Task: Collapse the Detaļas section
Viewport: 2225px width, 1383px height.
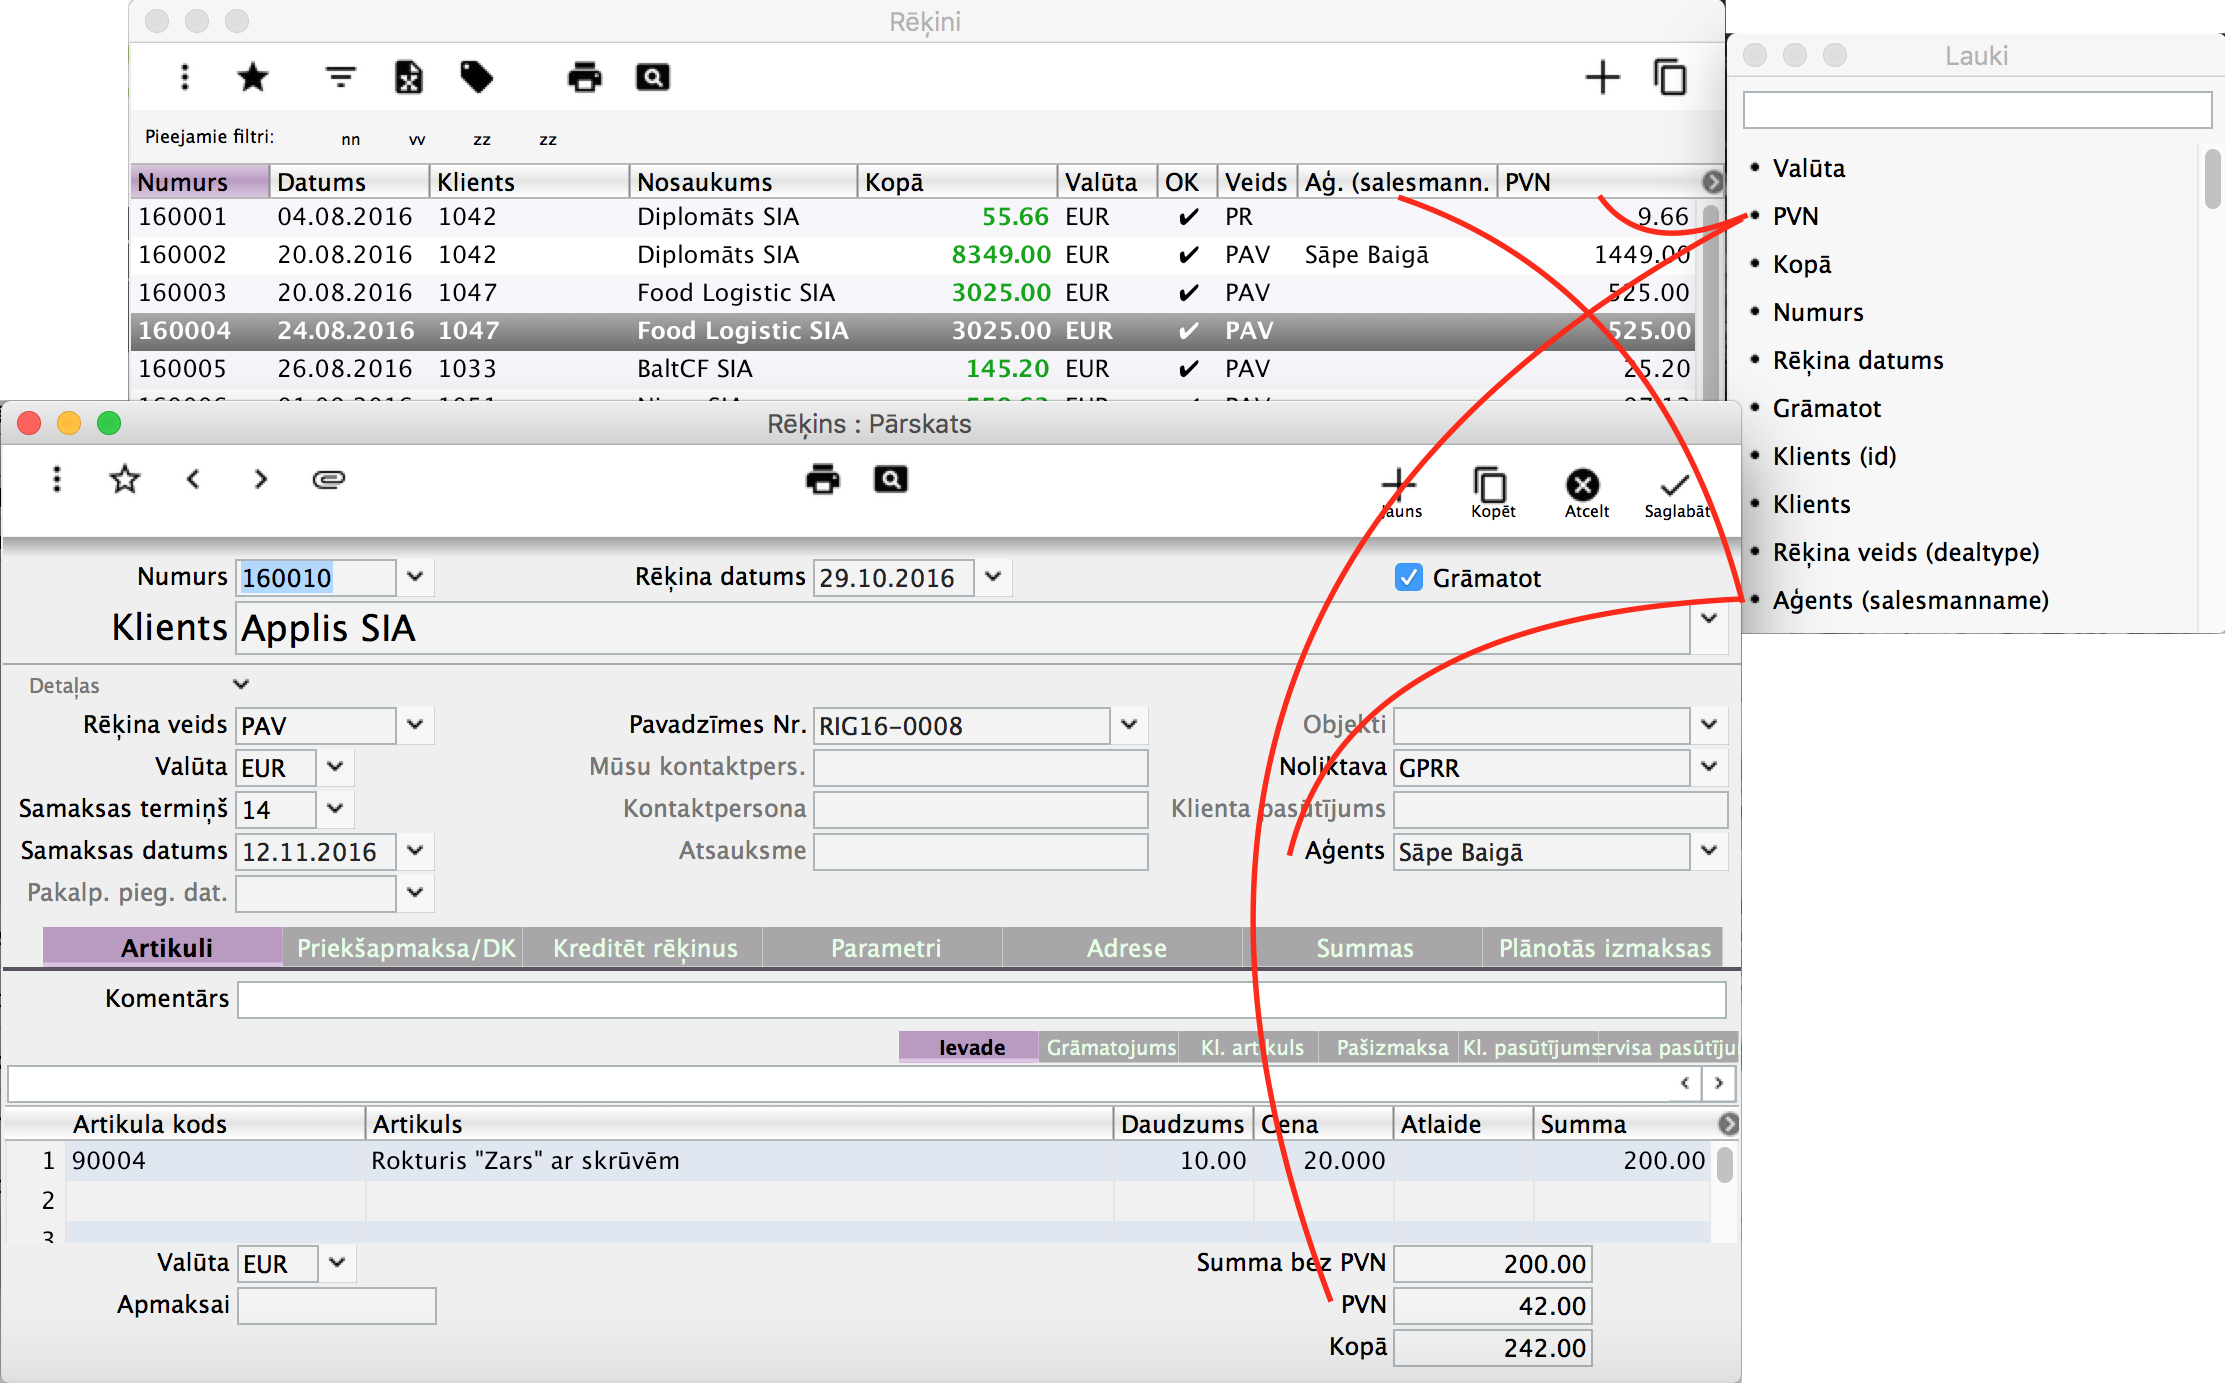Action: tap(240, 685)
